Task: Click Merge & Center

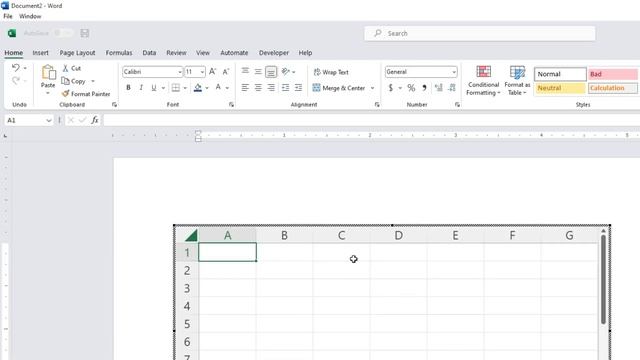Action: click(339, 88)
